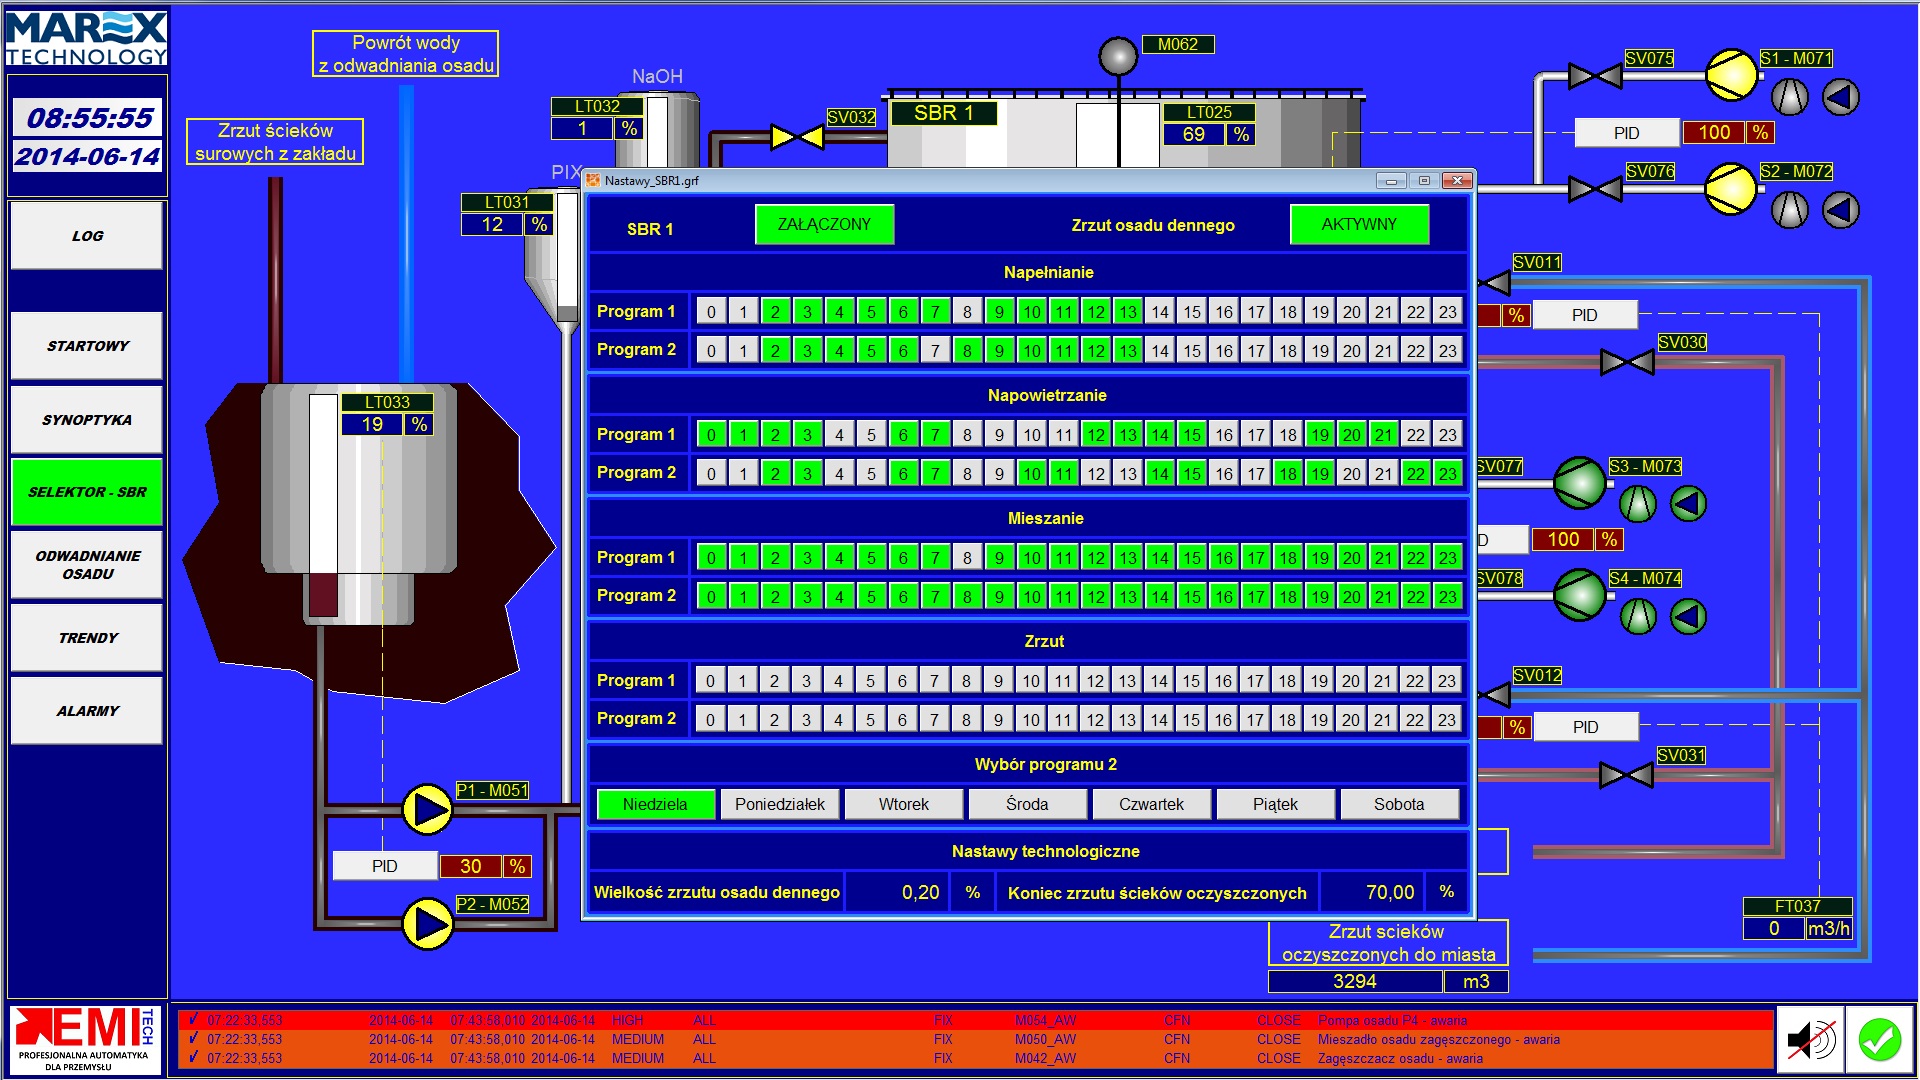Click the S1 - M071 blower icon
Viewport: 1920px width, 1080px height.
(1730, 75)
